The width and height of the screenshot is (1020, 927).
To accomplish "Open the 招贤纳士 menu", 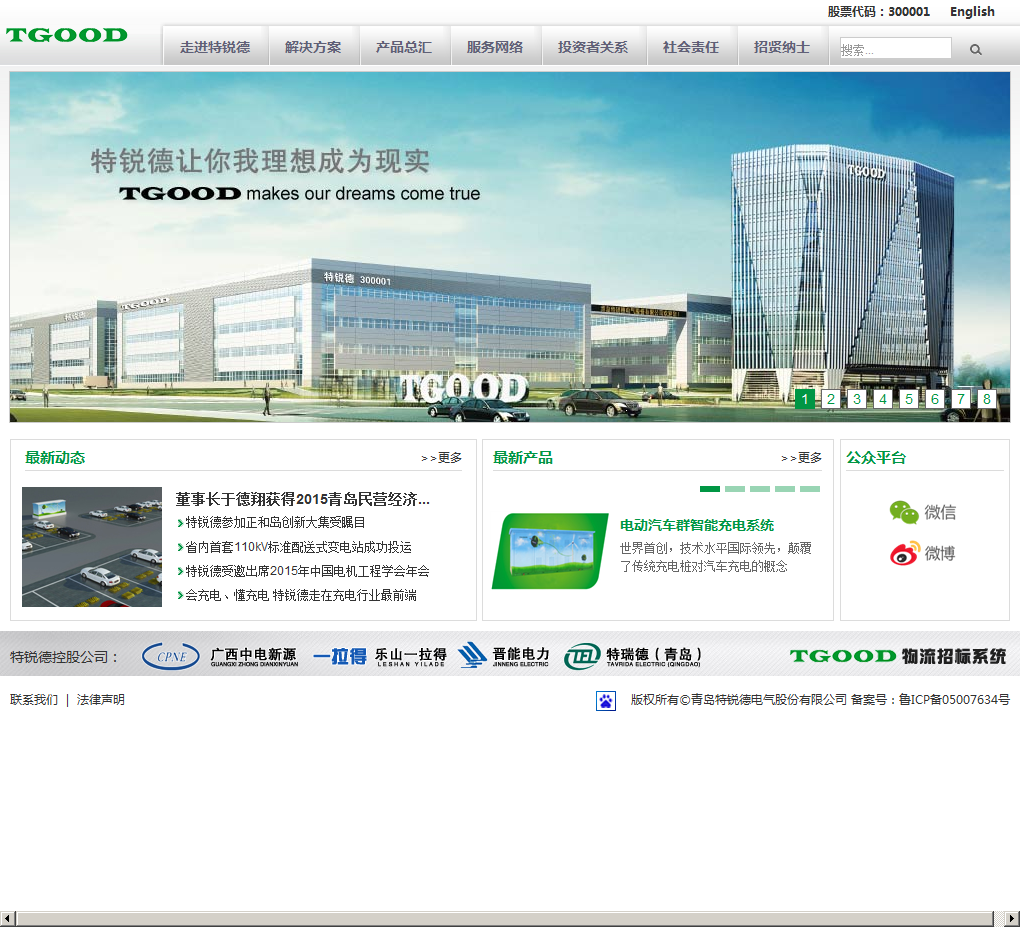I will pos(783,47).
